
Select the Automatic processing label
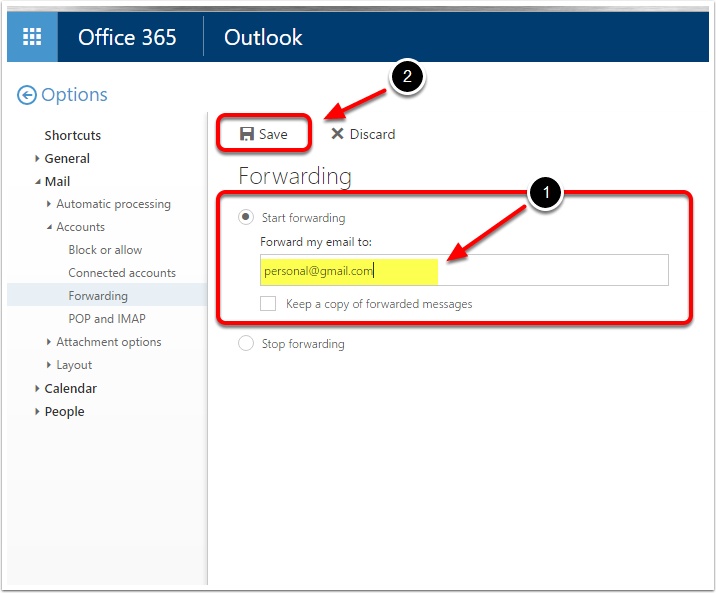pos(113,204)
